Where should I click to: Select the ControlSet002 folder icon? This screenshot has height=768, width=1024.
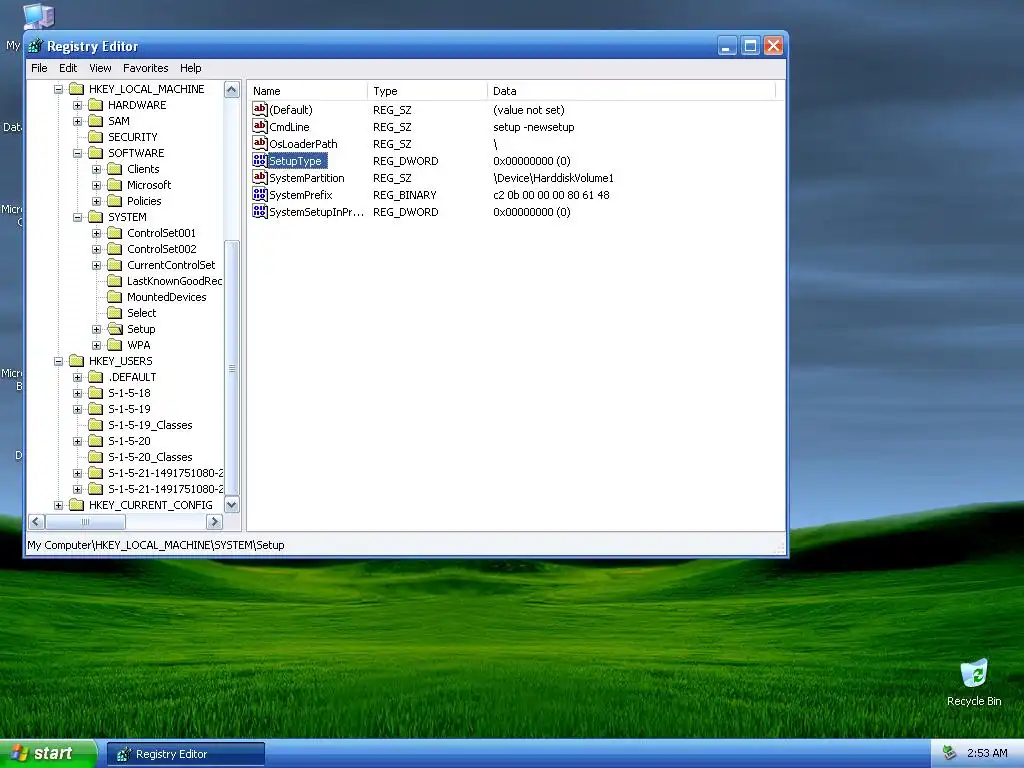115,249
